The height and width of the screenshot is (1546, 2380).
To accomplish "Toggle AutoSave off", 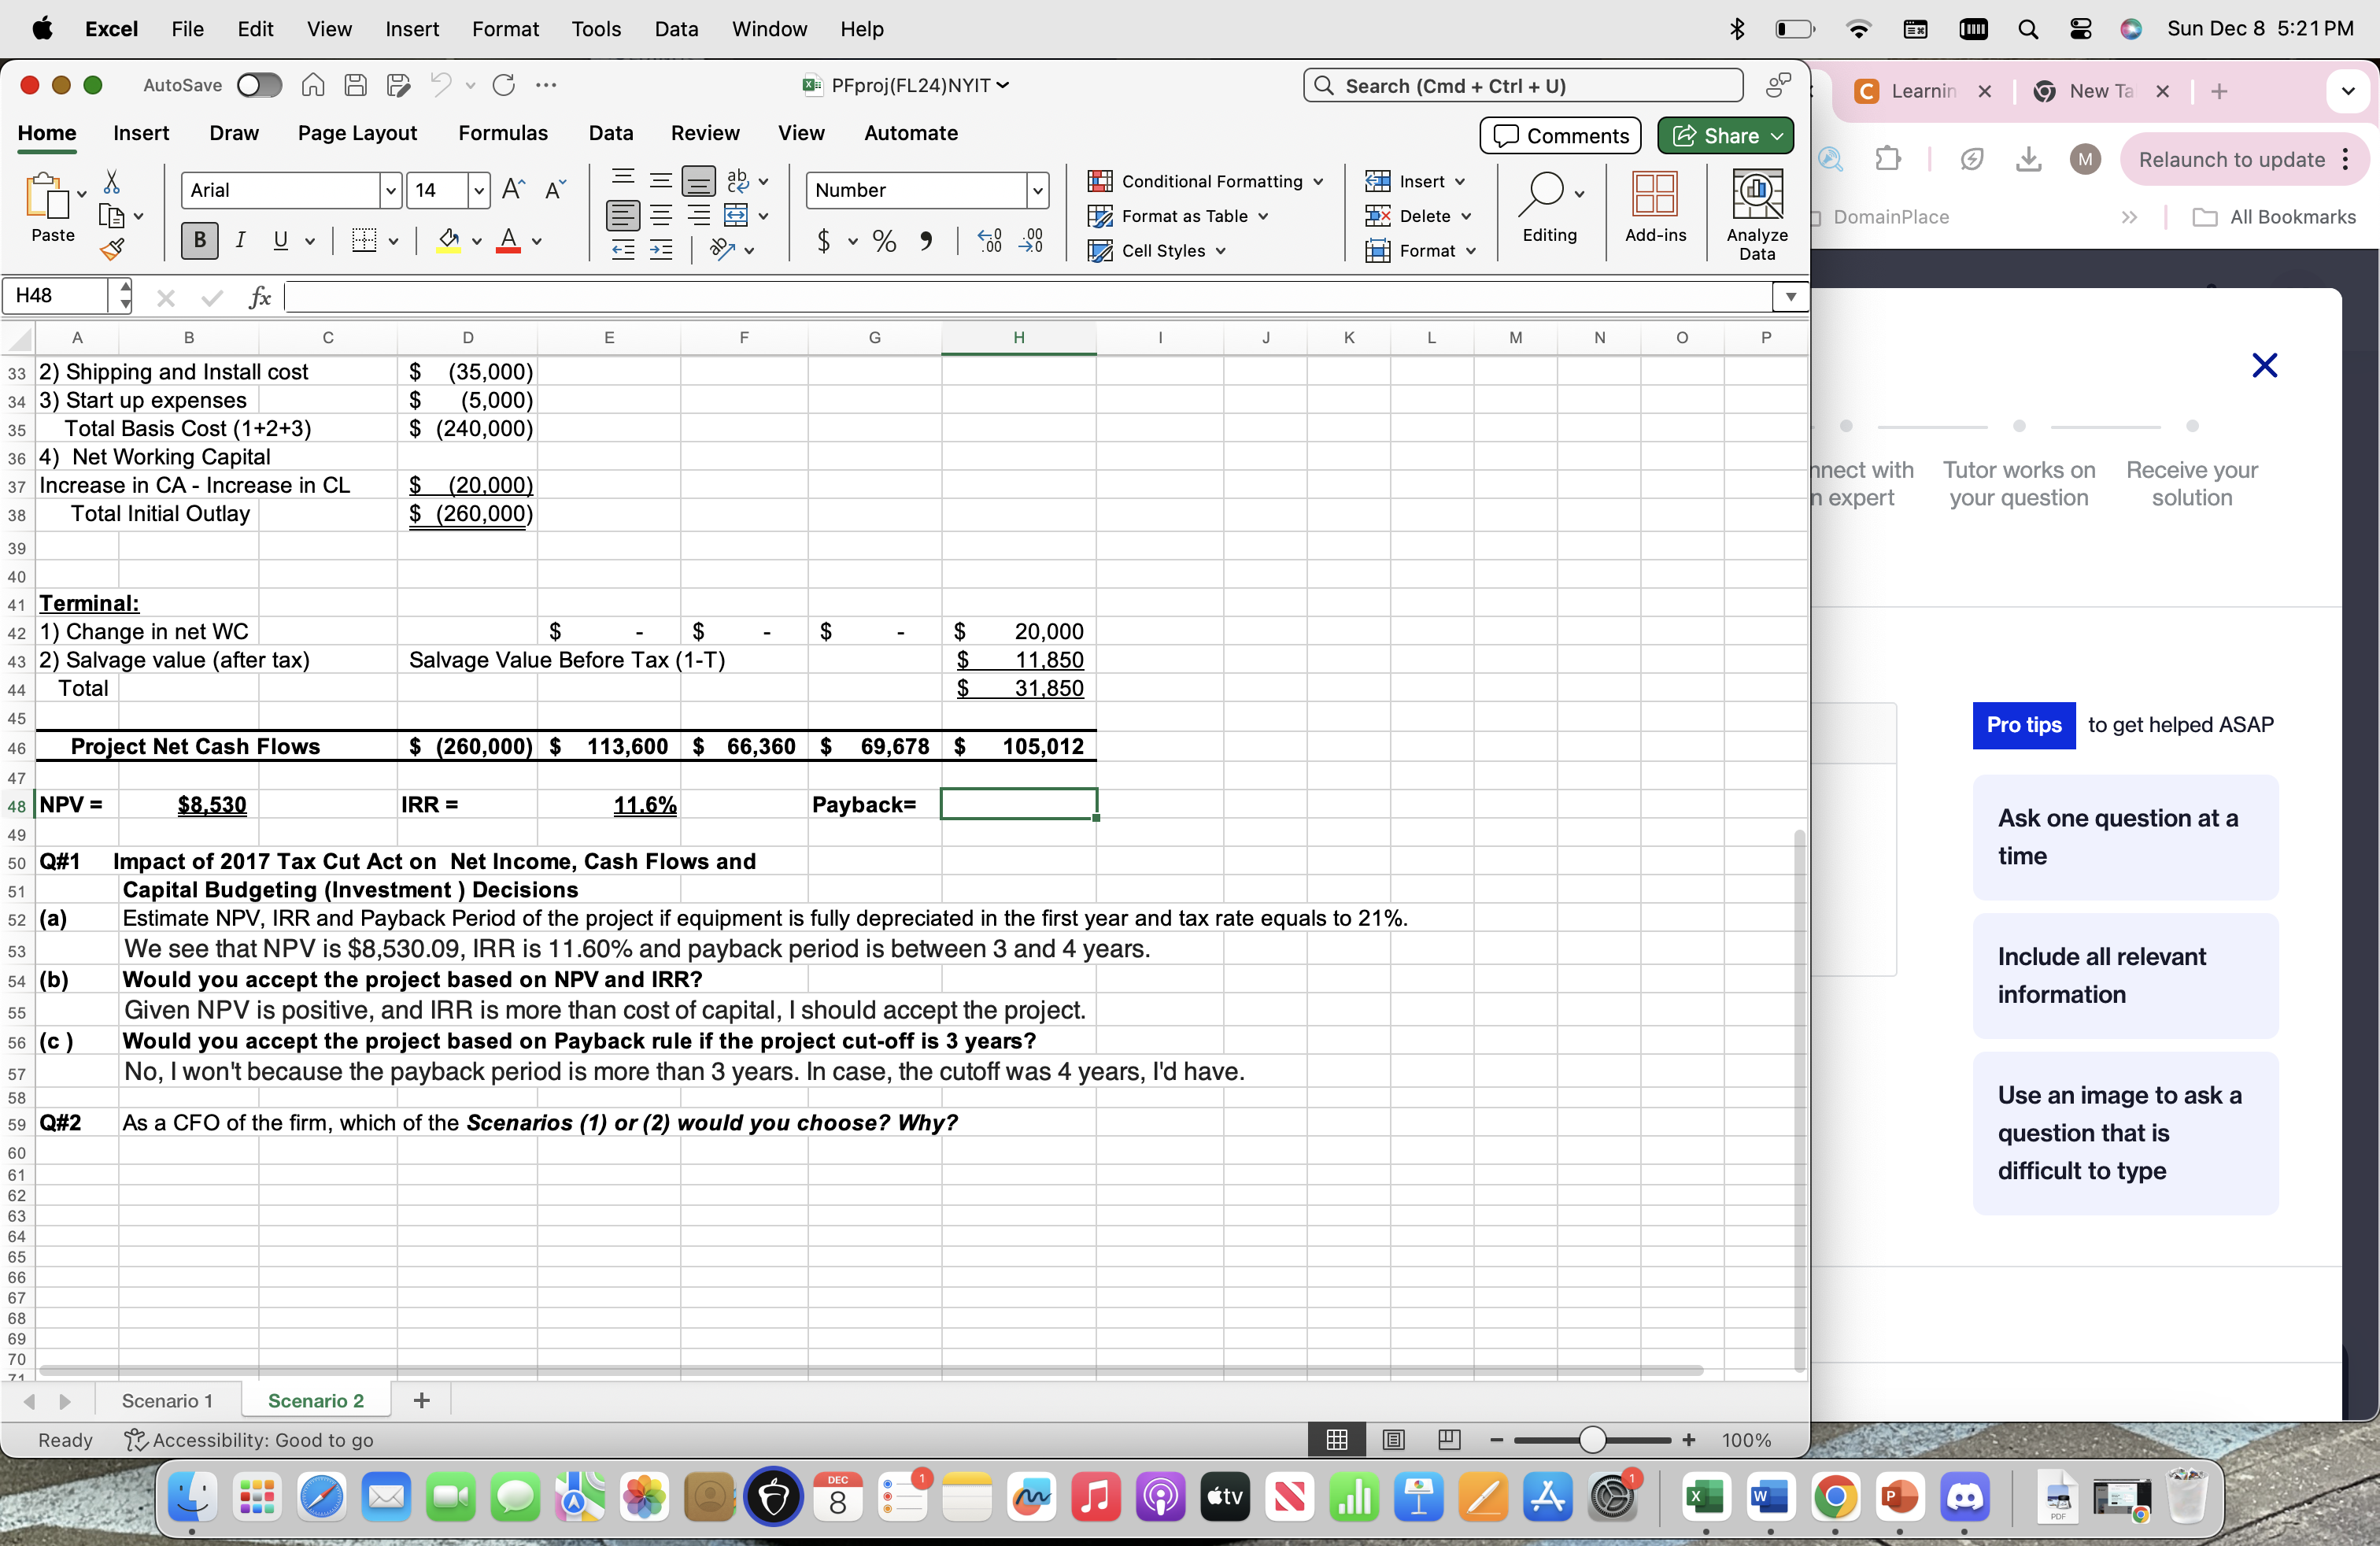I will pyautogui.click(x=259, y=85).
